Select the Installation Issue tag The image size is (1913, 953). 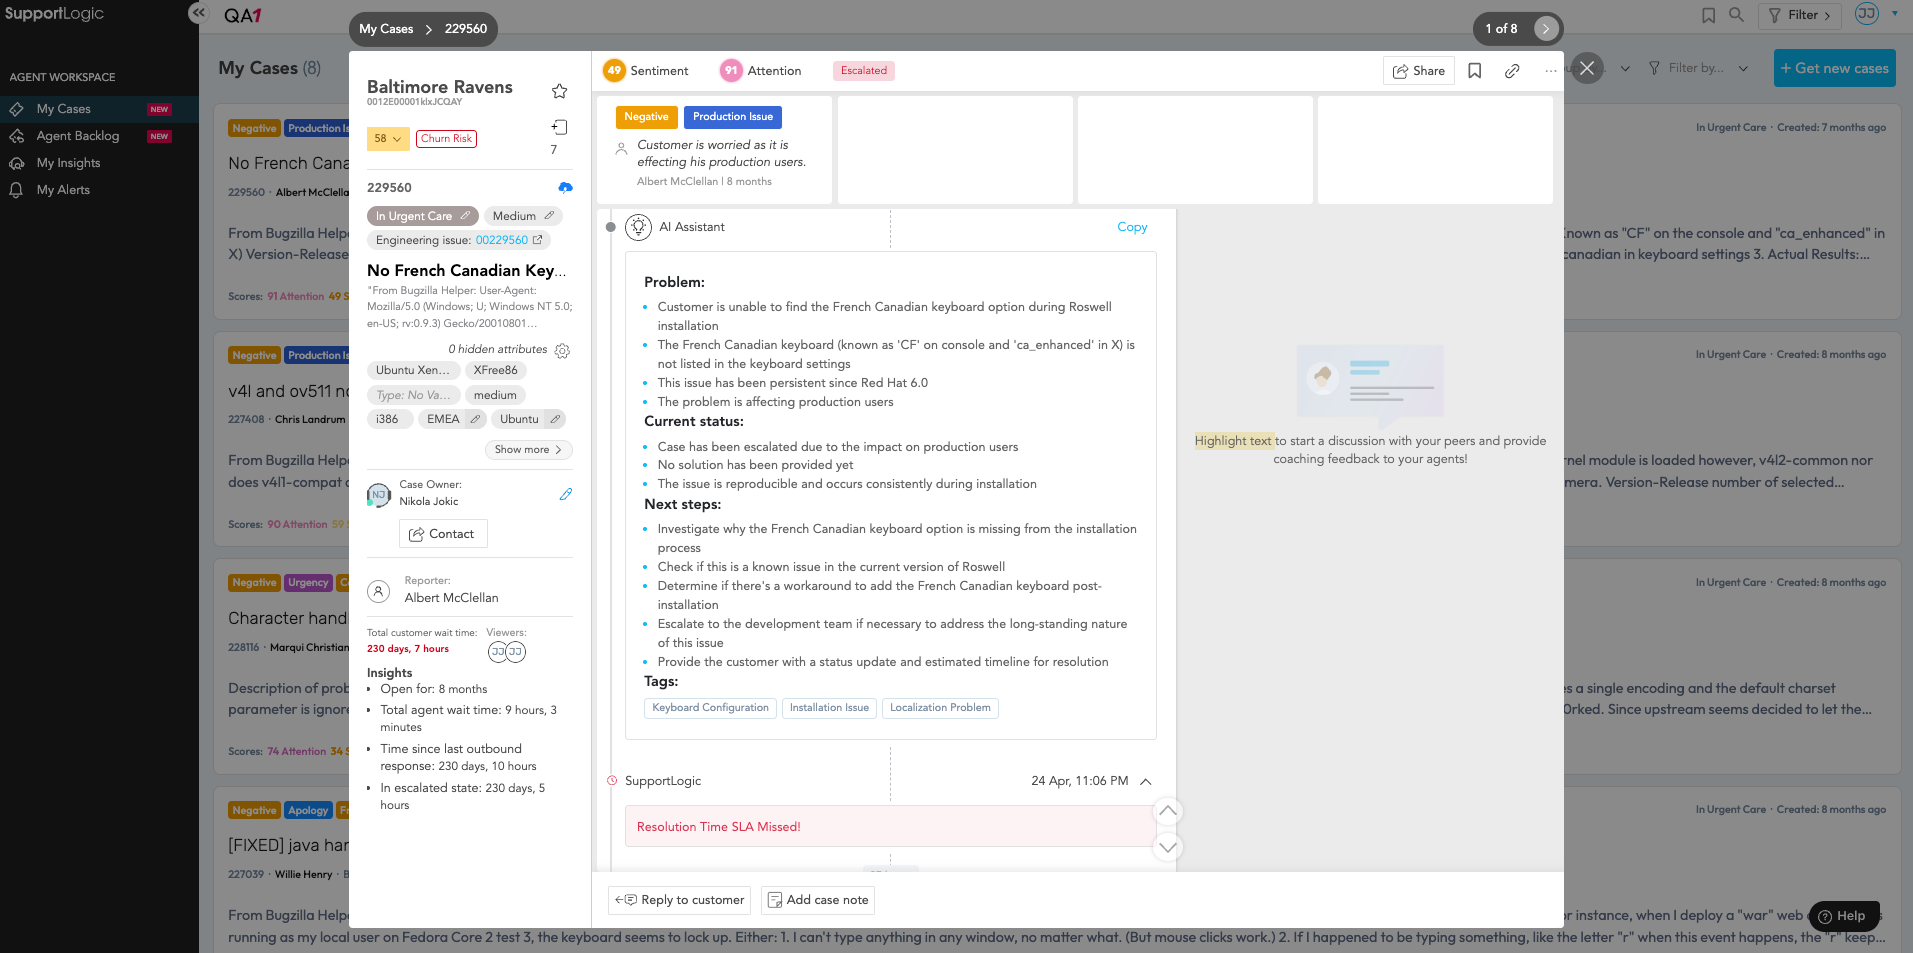(x=829, y=708)
